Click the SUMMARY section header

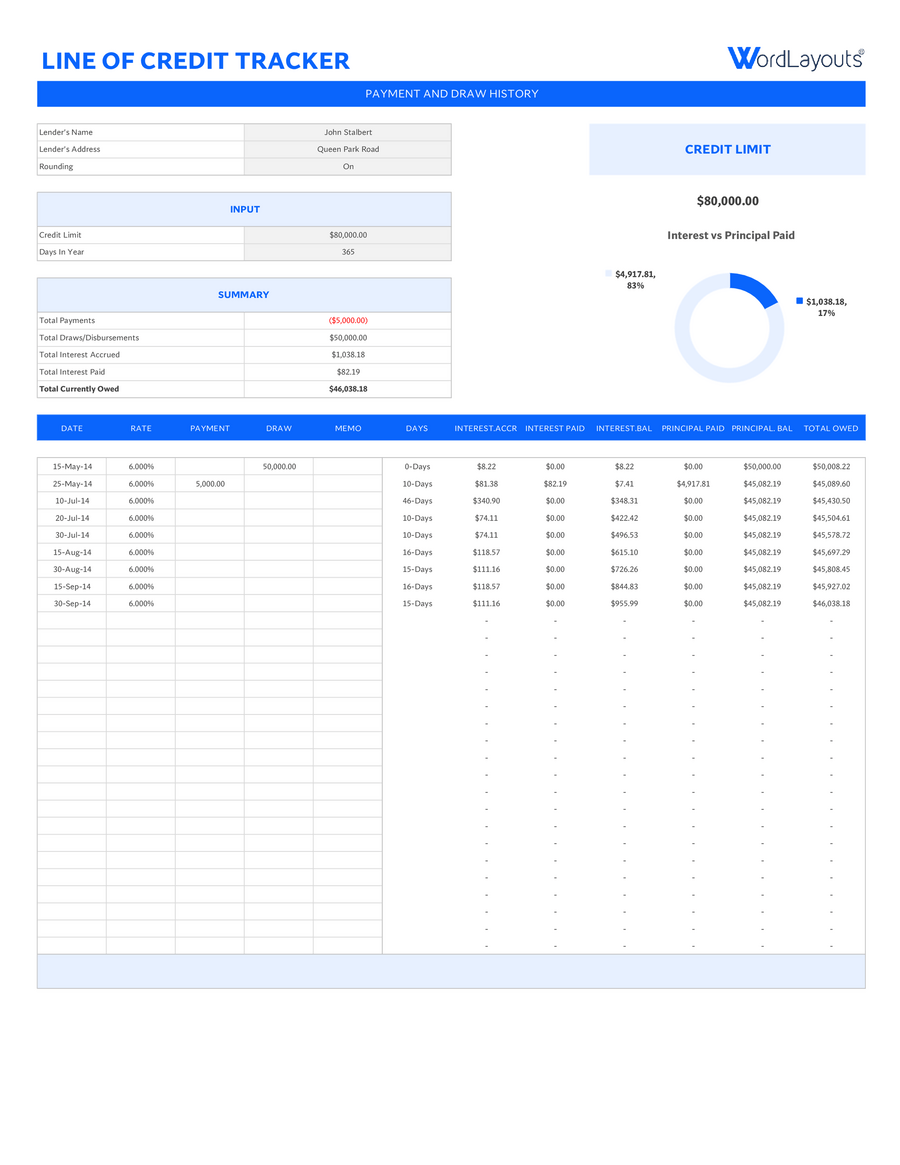(244, 294)
